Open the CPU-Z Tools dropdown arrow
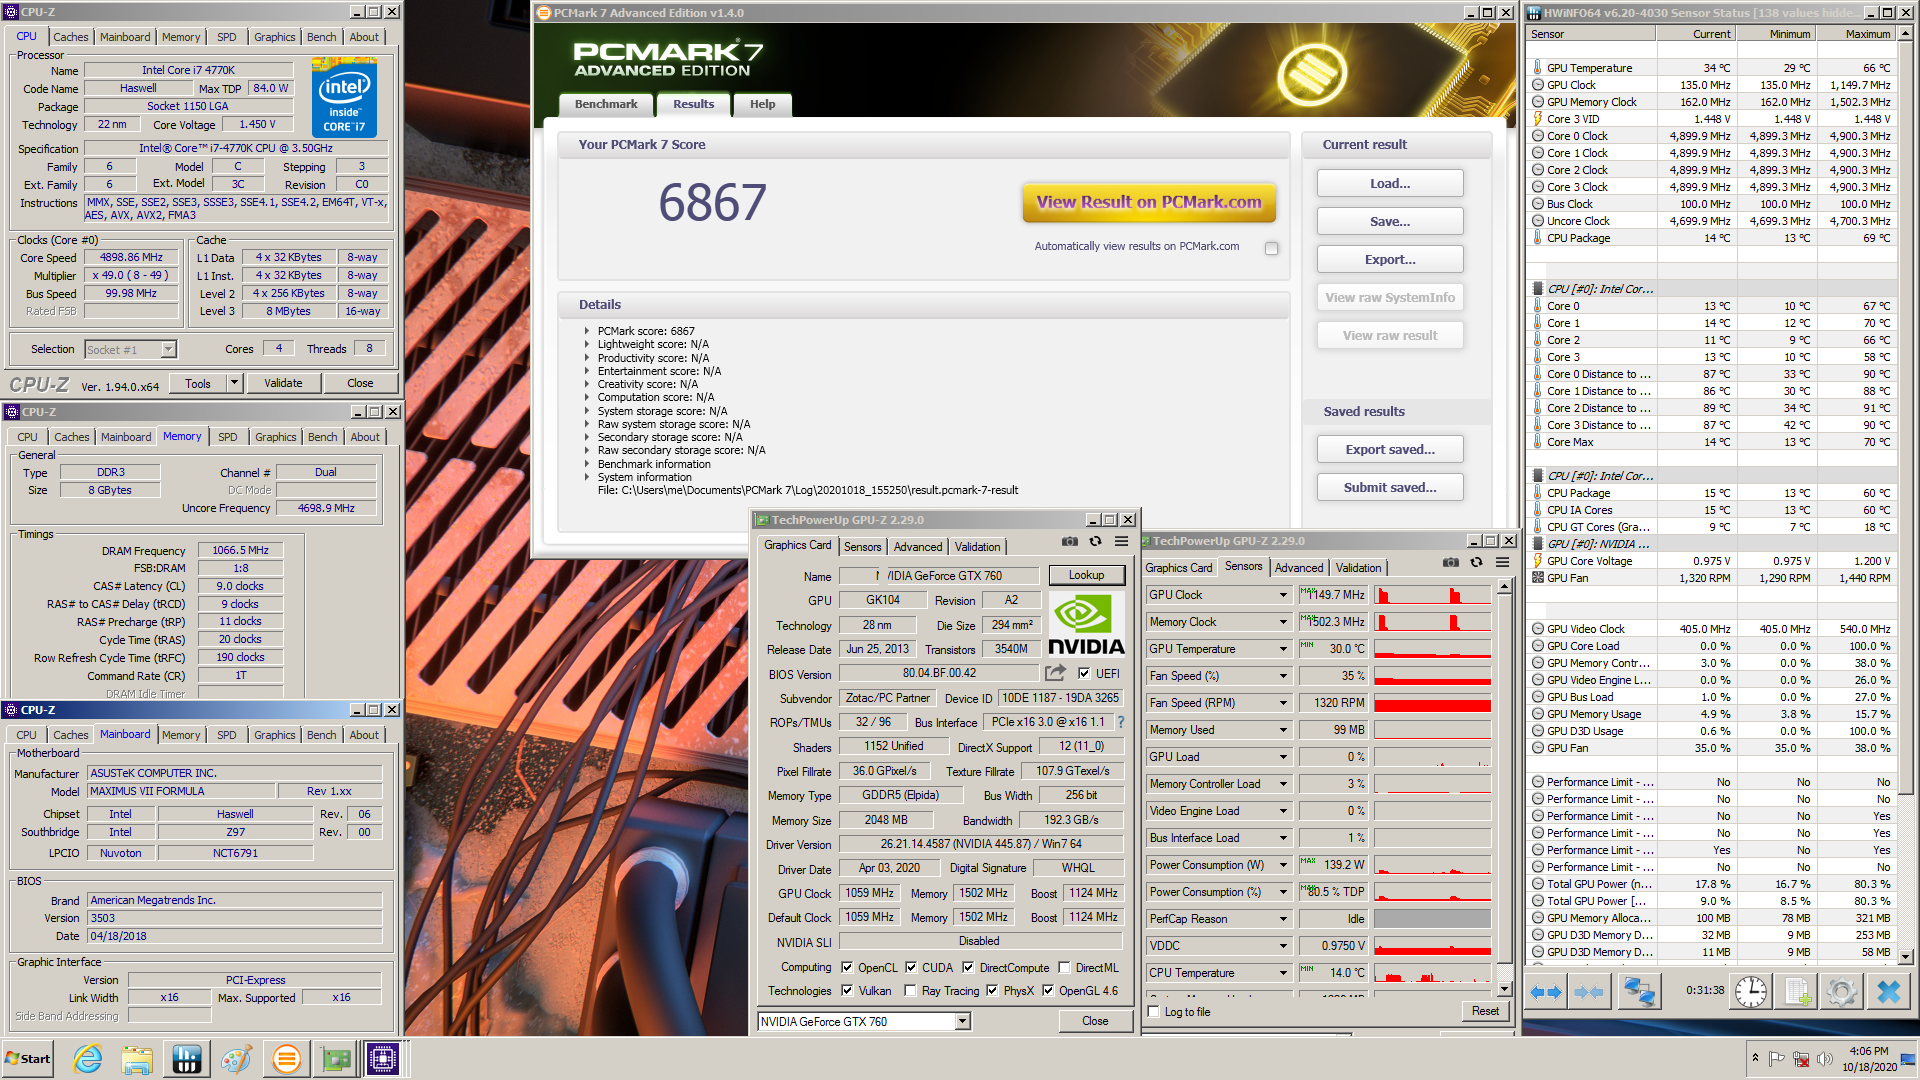This screenshot has width=1920, height=1080. (x=234, y=383)
